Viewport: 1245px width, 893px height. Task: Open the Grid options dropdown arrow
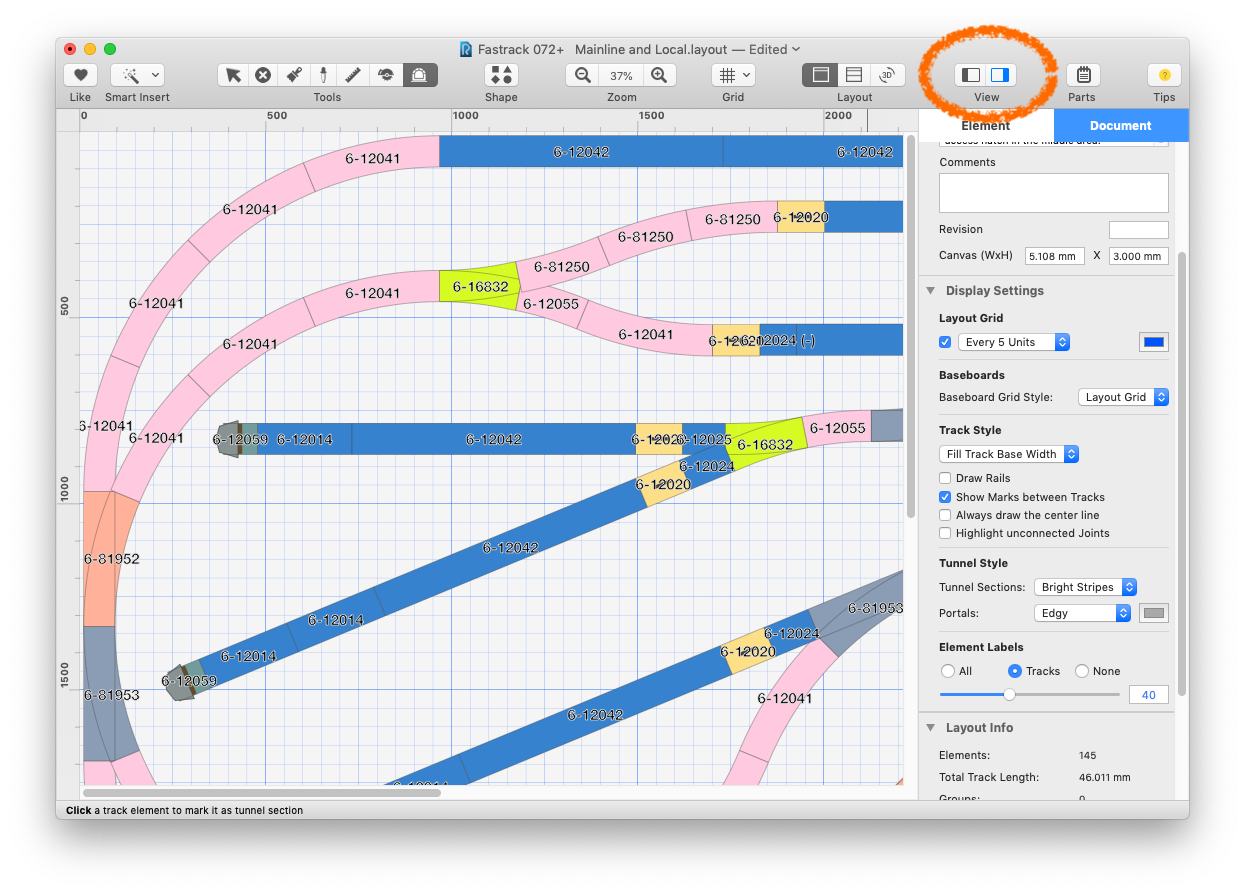point(747,75)
